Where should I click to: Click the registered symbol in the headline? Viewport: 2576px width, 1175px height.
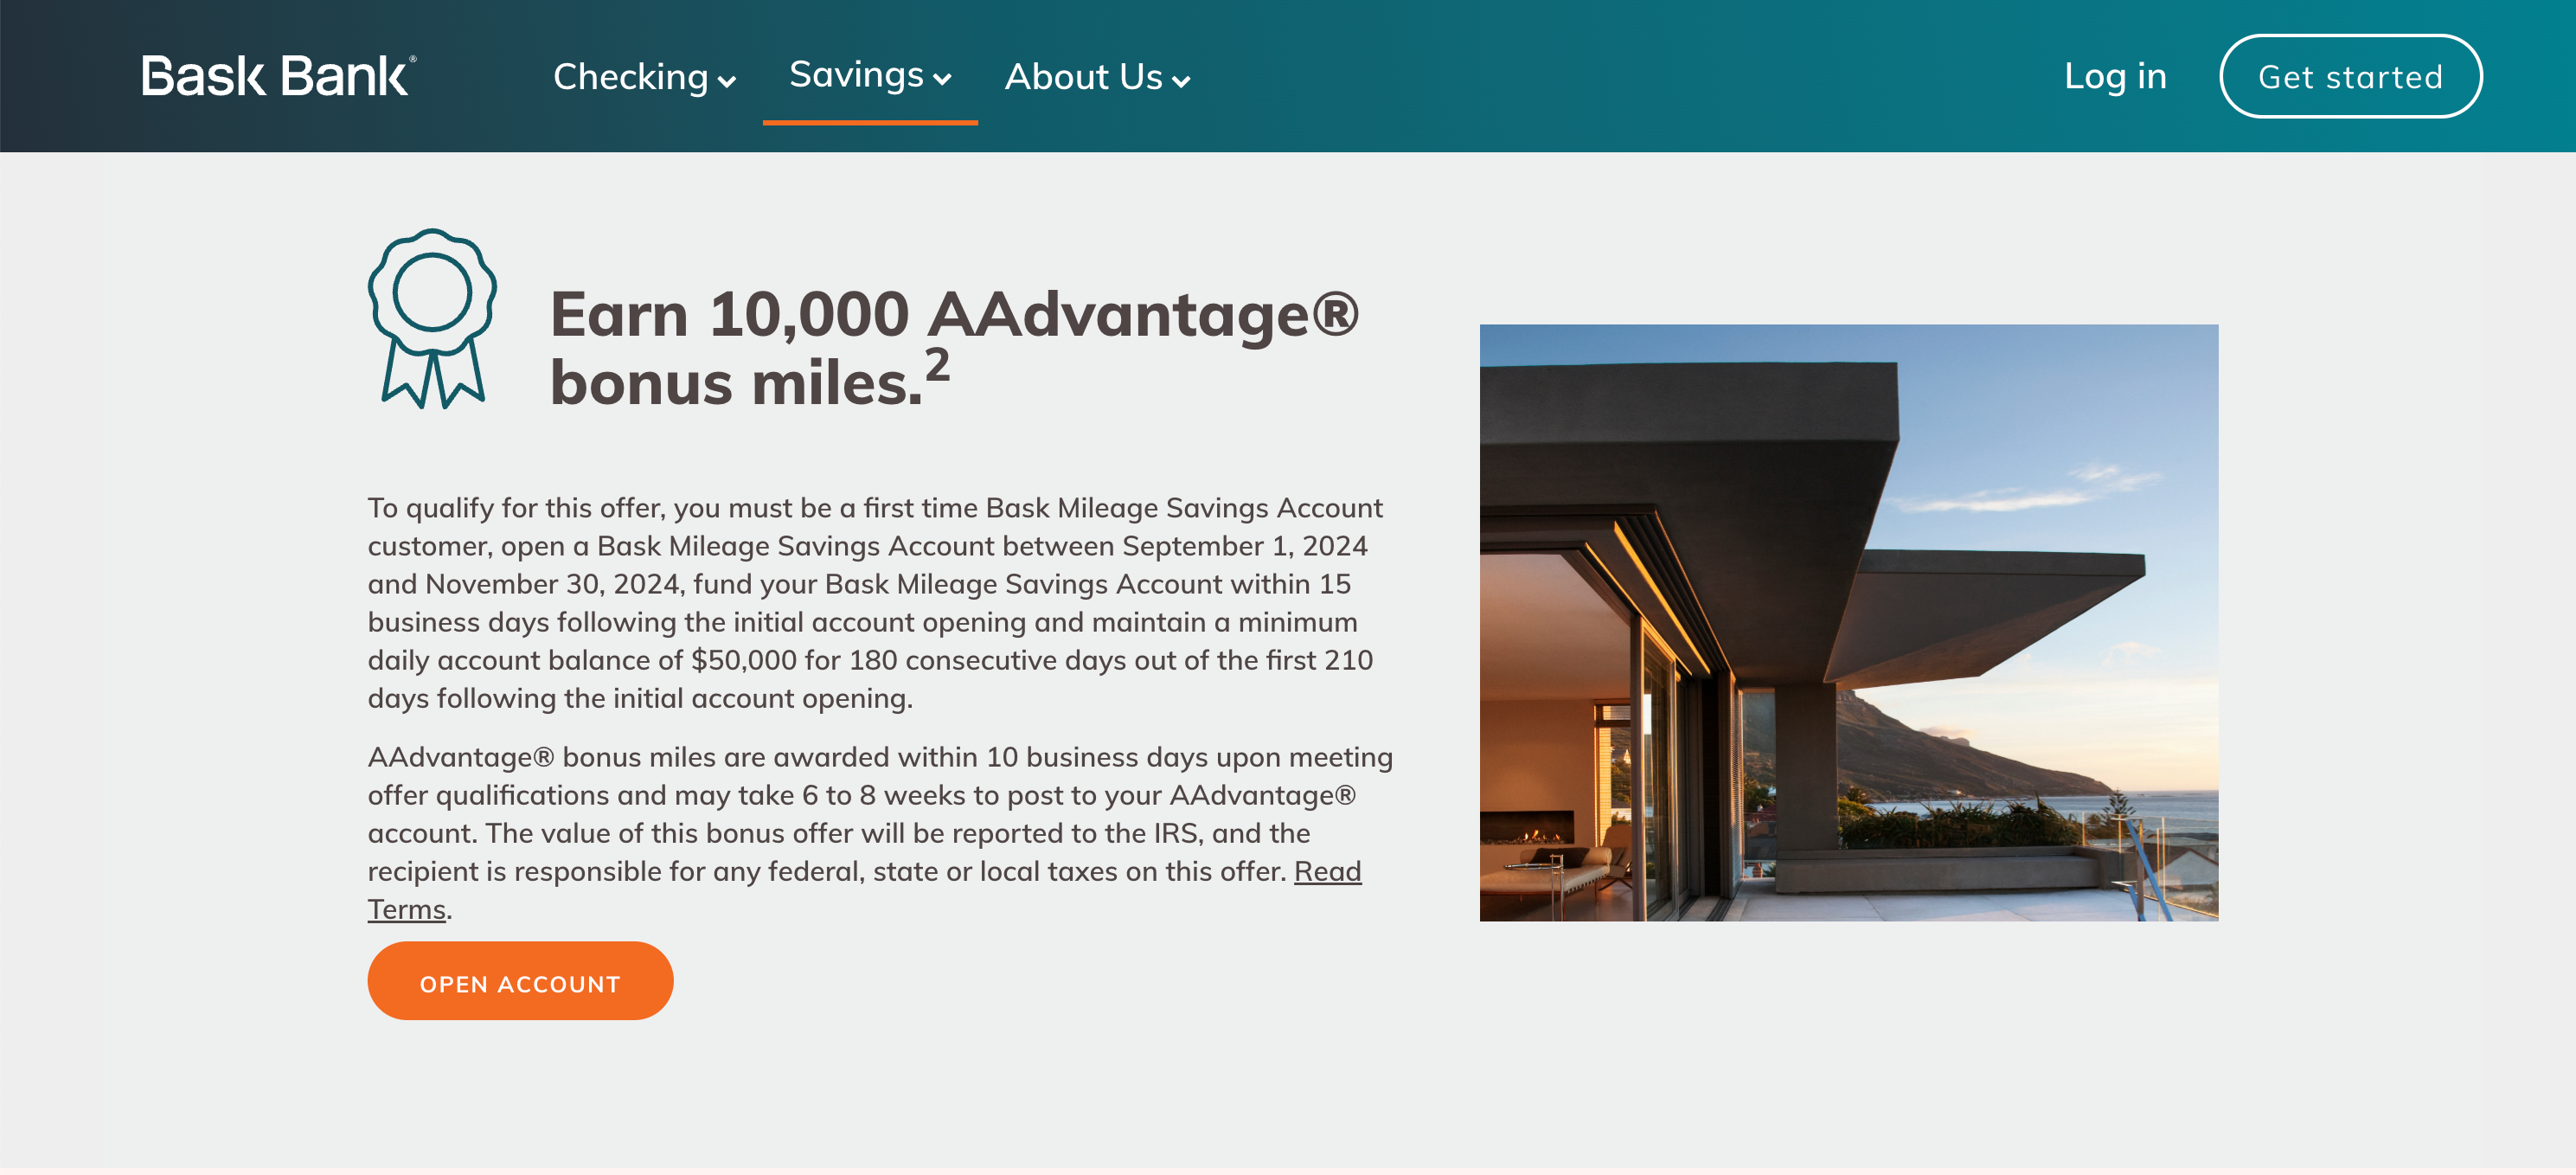click(1335, 313)
